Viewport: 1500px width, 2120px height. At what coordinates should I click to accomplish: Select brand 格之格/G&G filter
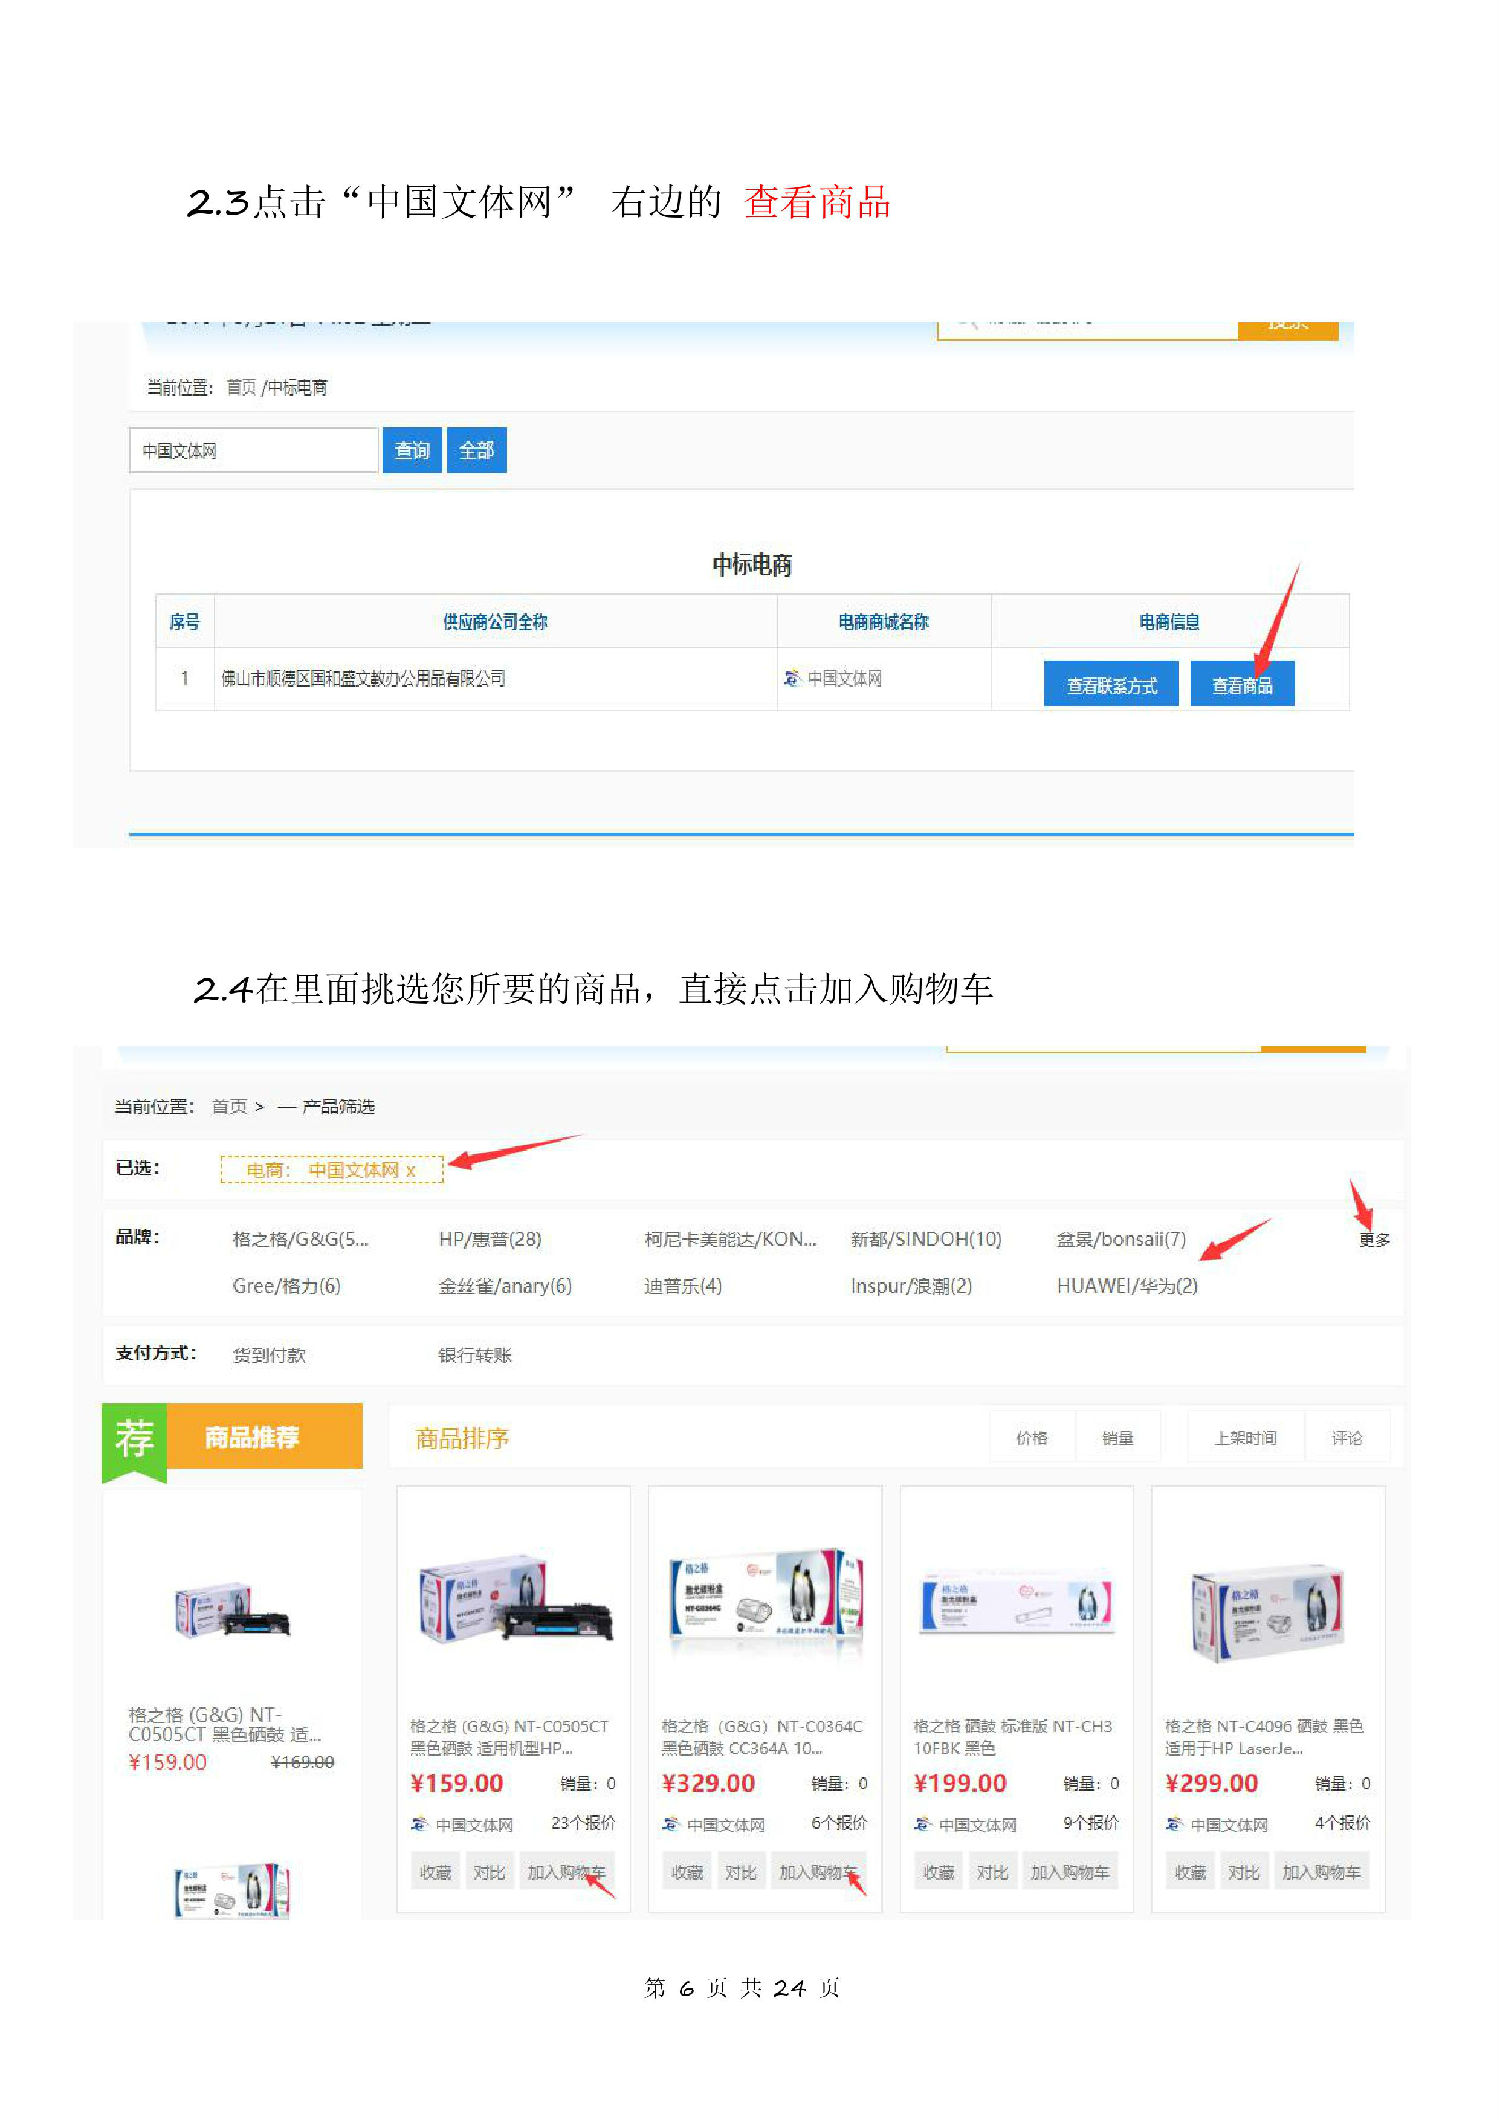300,1239
